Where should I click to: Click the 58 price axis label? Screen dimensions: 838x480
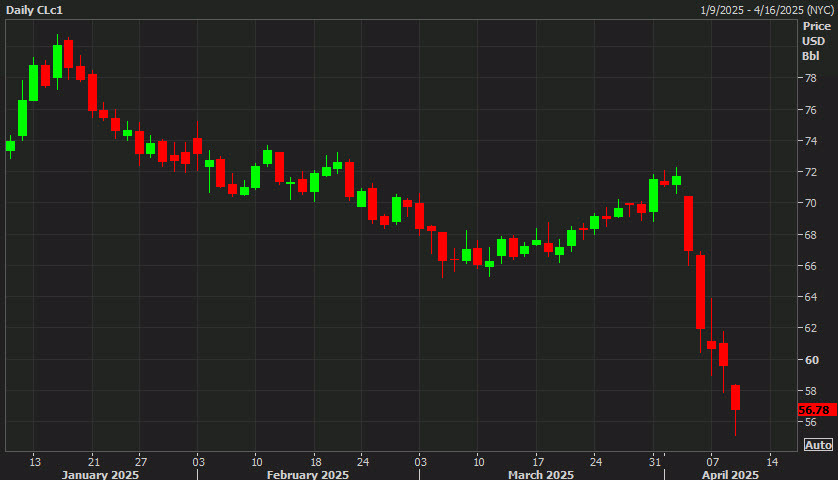point(810,391)
